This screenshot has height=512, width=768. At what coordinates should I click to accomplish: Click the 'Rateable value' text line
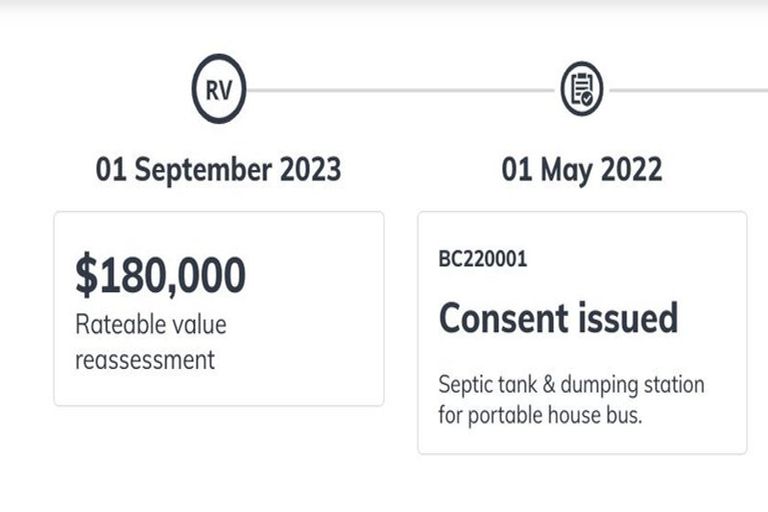coord(150,325)
